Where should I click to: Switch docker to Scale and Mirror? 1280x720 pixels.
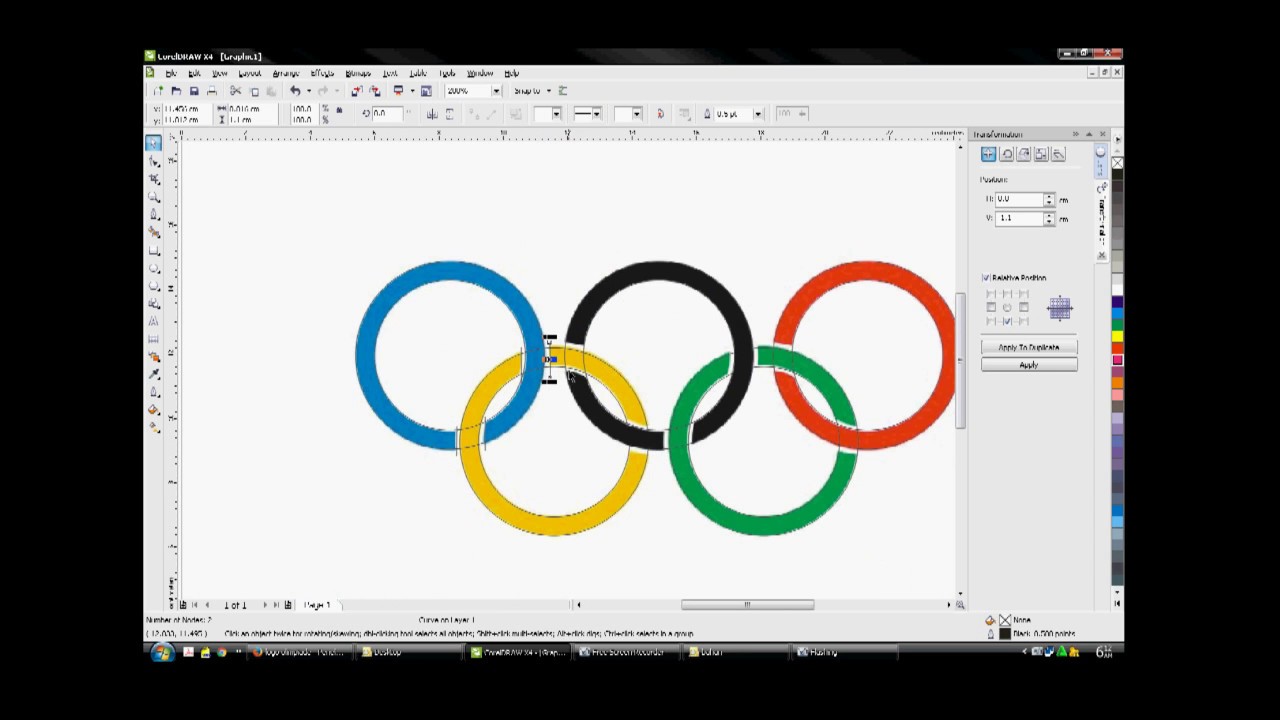tap(1023, 154)
